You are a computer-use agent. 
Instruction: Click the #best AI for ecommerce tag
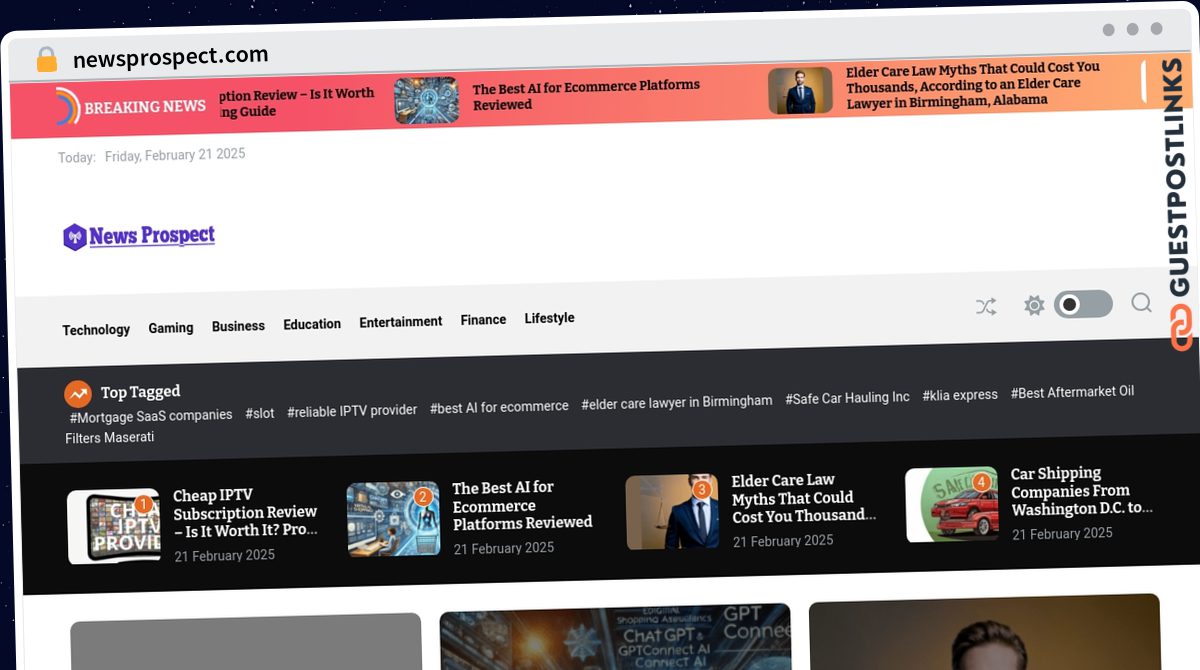tap(499, 407)
